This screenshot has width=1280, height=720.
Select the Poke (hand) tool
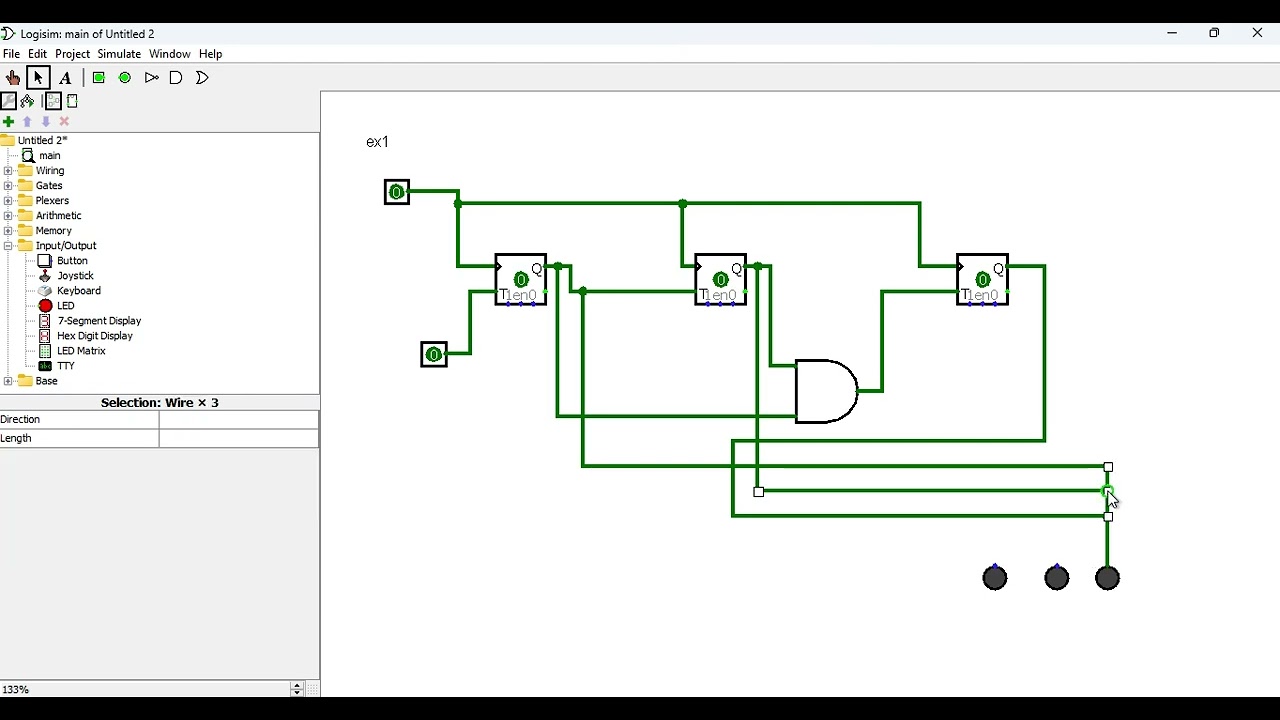13,78
